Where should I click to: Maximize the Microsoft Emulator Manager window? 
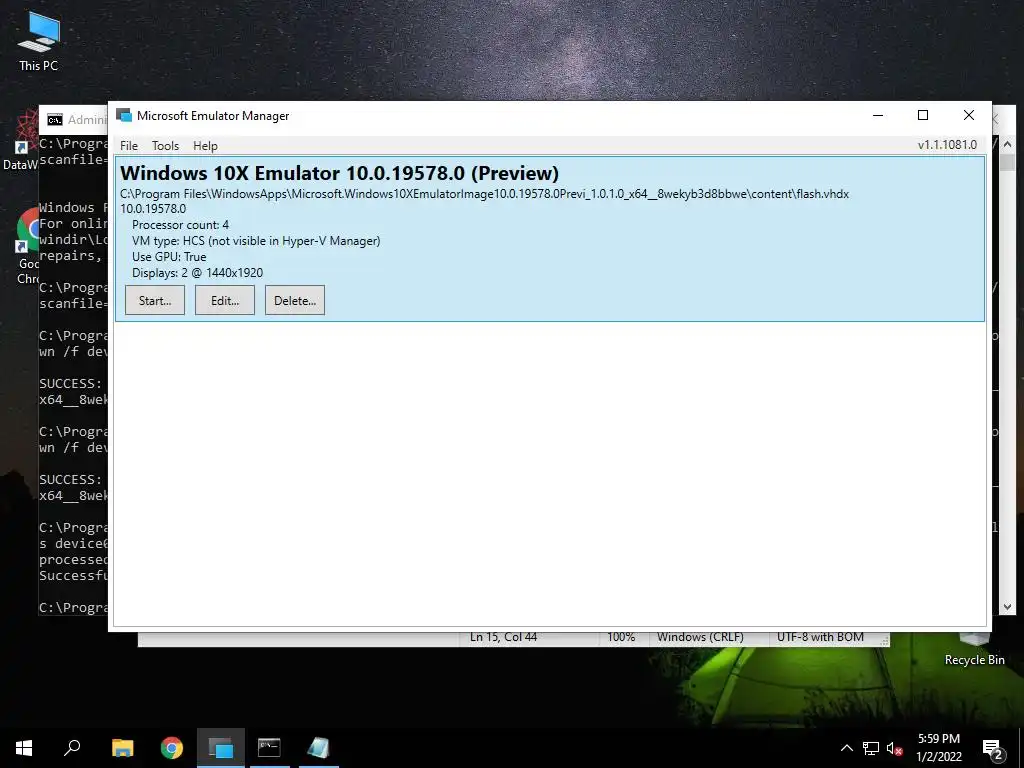(923, 116)
